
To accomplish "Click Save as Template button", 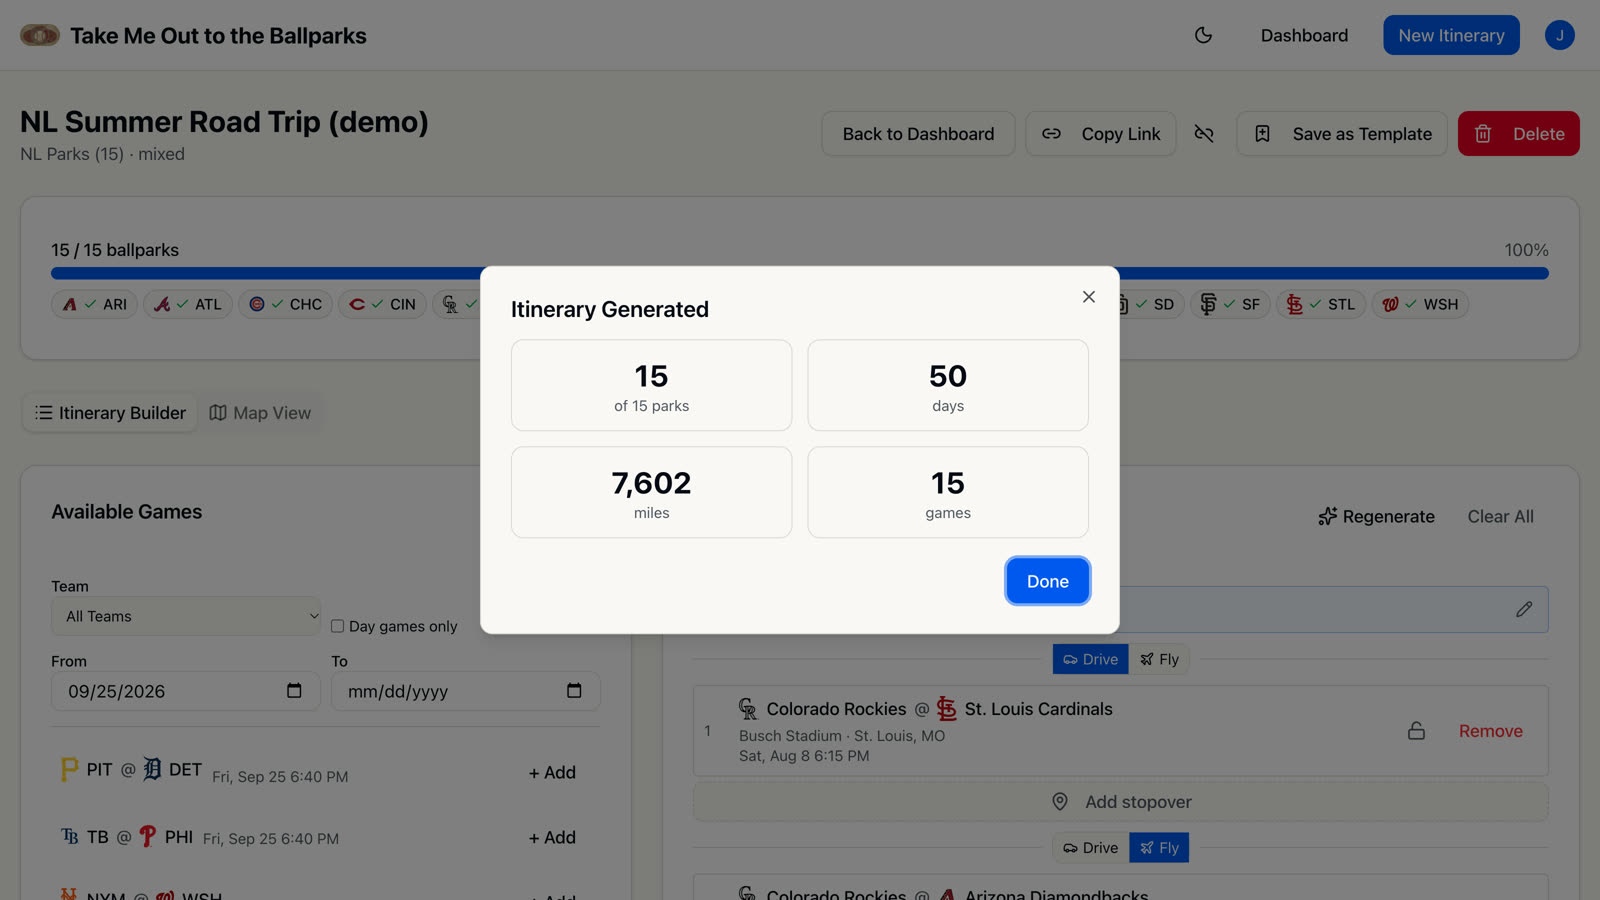I will click(1342, 134).
